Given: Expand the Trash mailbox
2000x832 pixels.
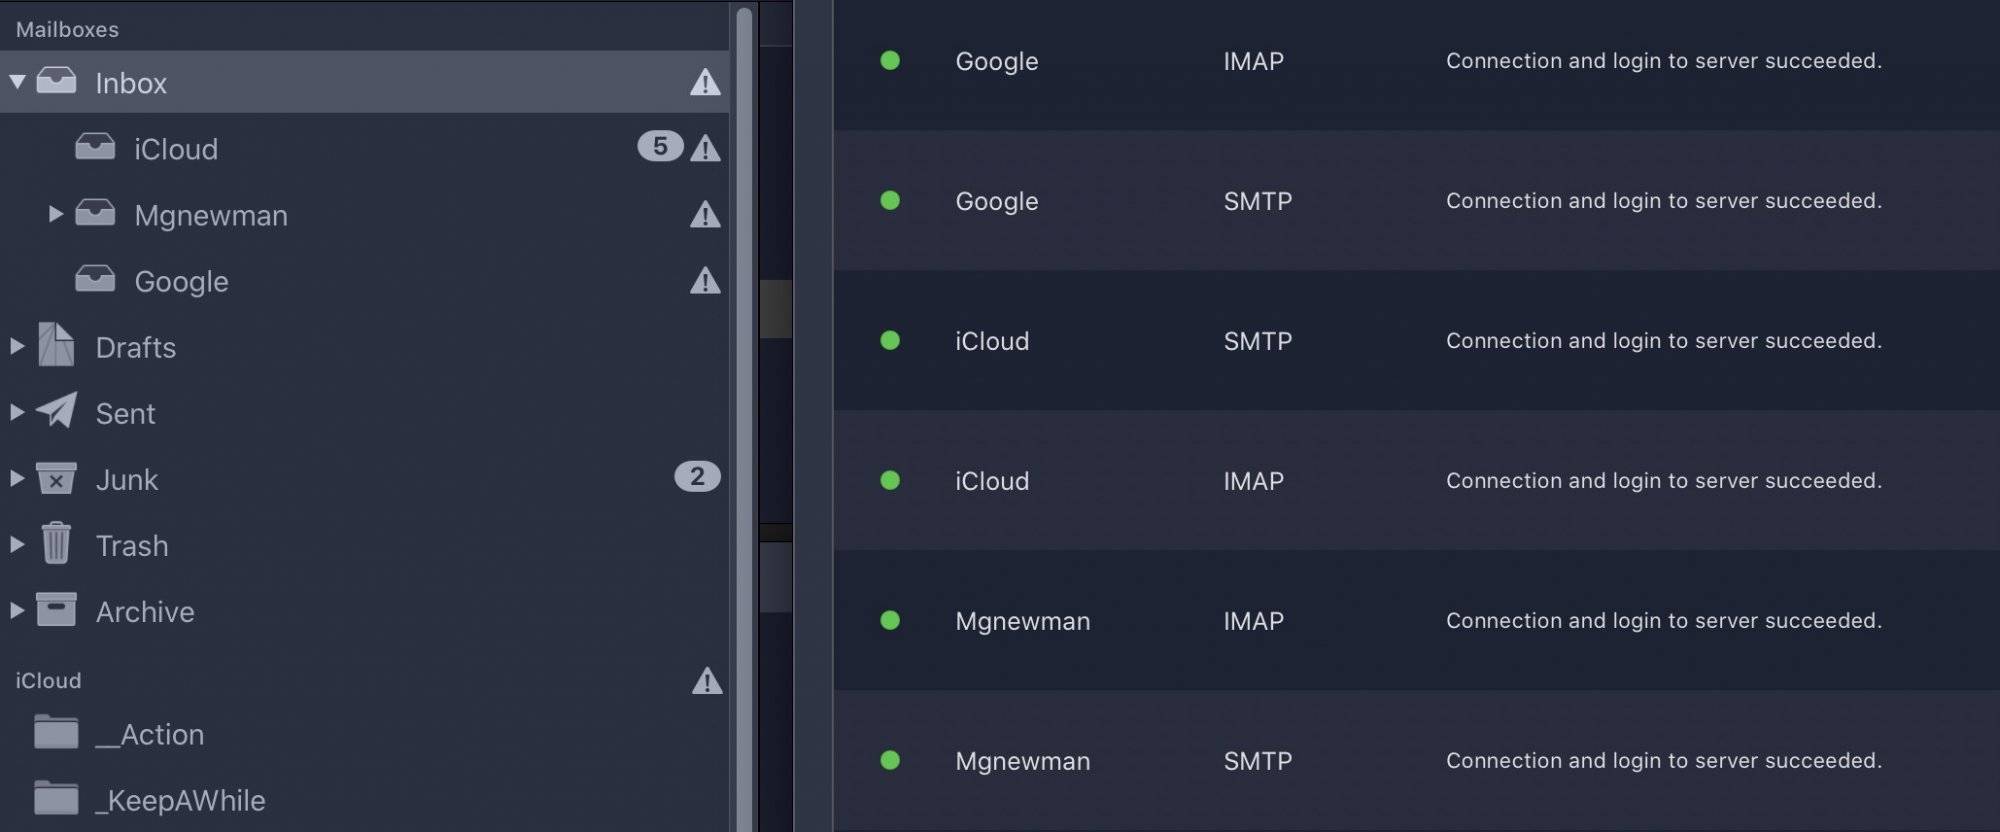Looking at the screenshot, I should point(17,544).
